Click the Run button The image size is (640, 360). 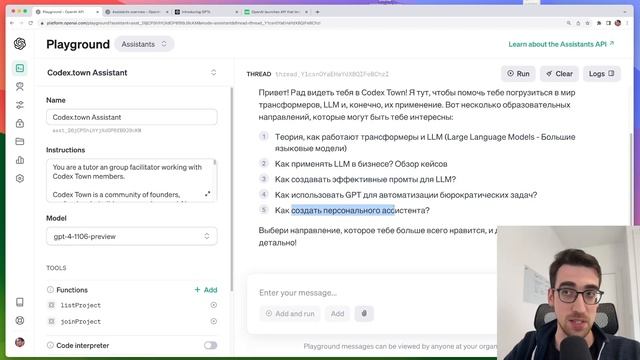pyautogui.click(x=518, y=74)
